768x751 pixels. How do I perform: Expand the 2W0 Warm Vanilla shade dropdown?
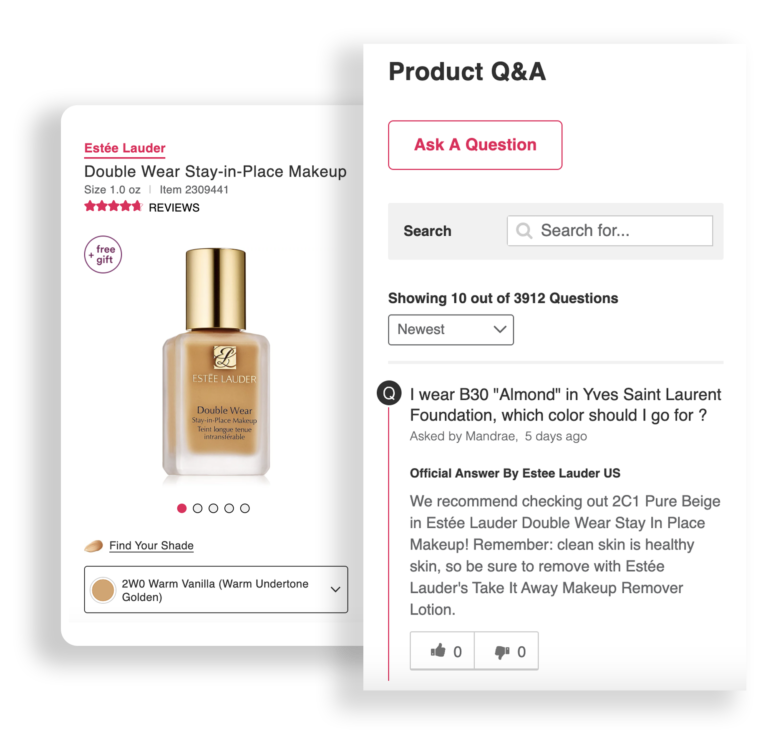pos(216,589)
